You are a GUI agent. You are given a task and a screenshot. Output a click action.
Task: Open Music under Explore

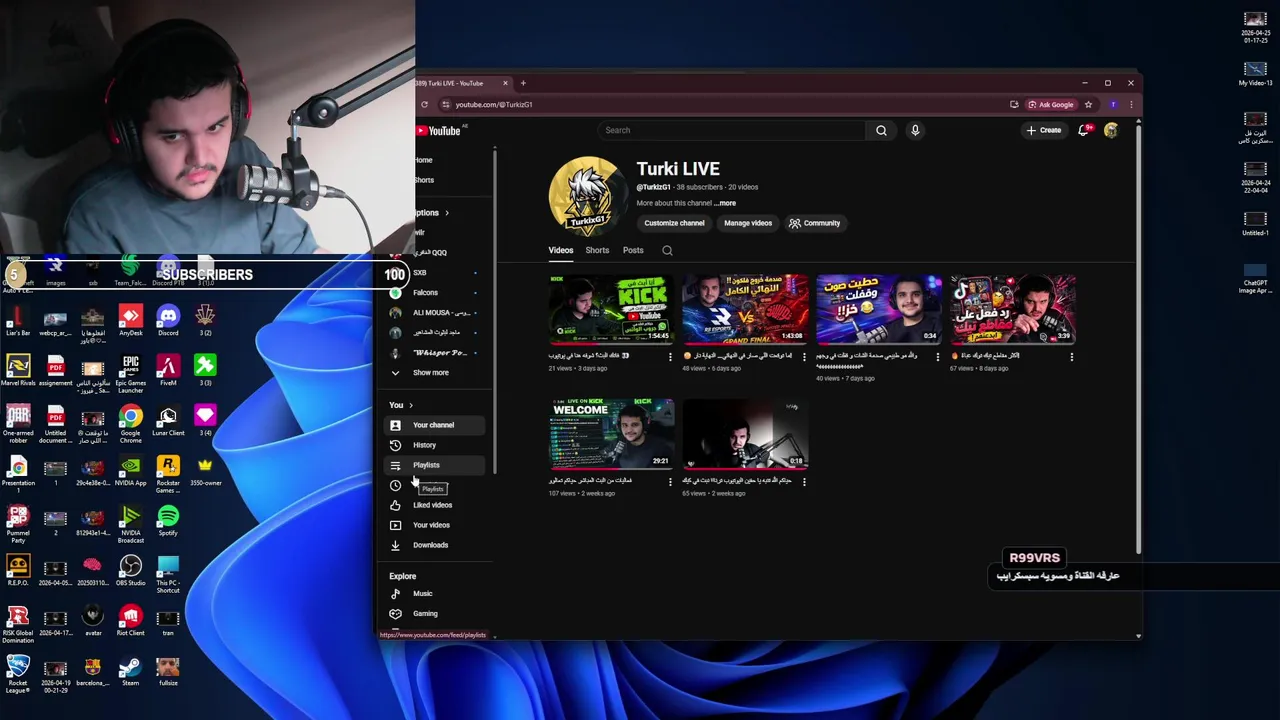[x=436, y=593]
